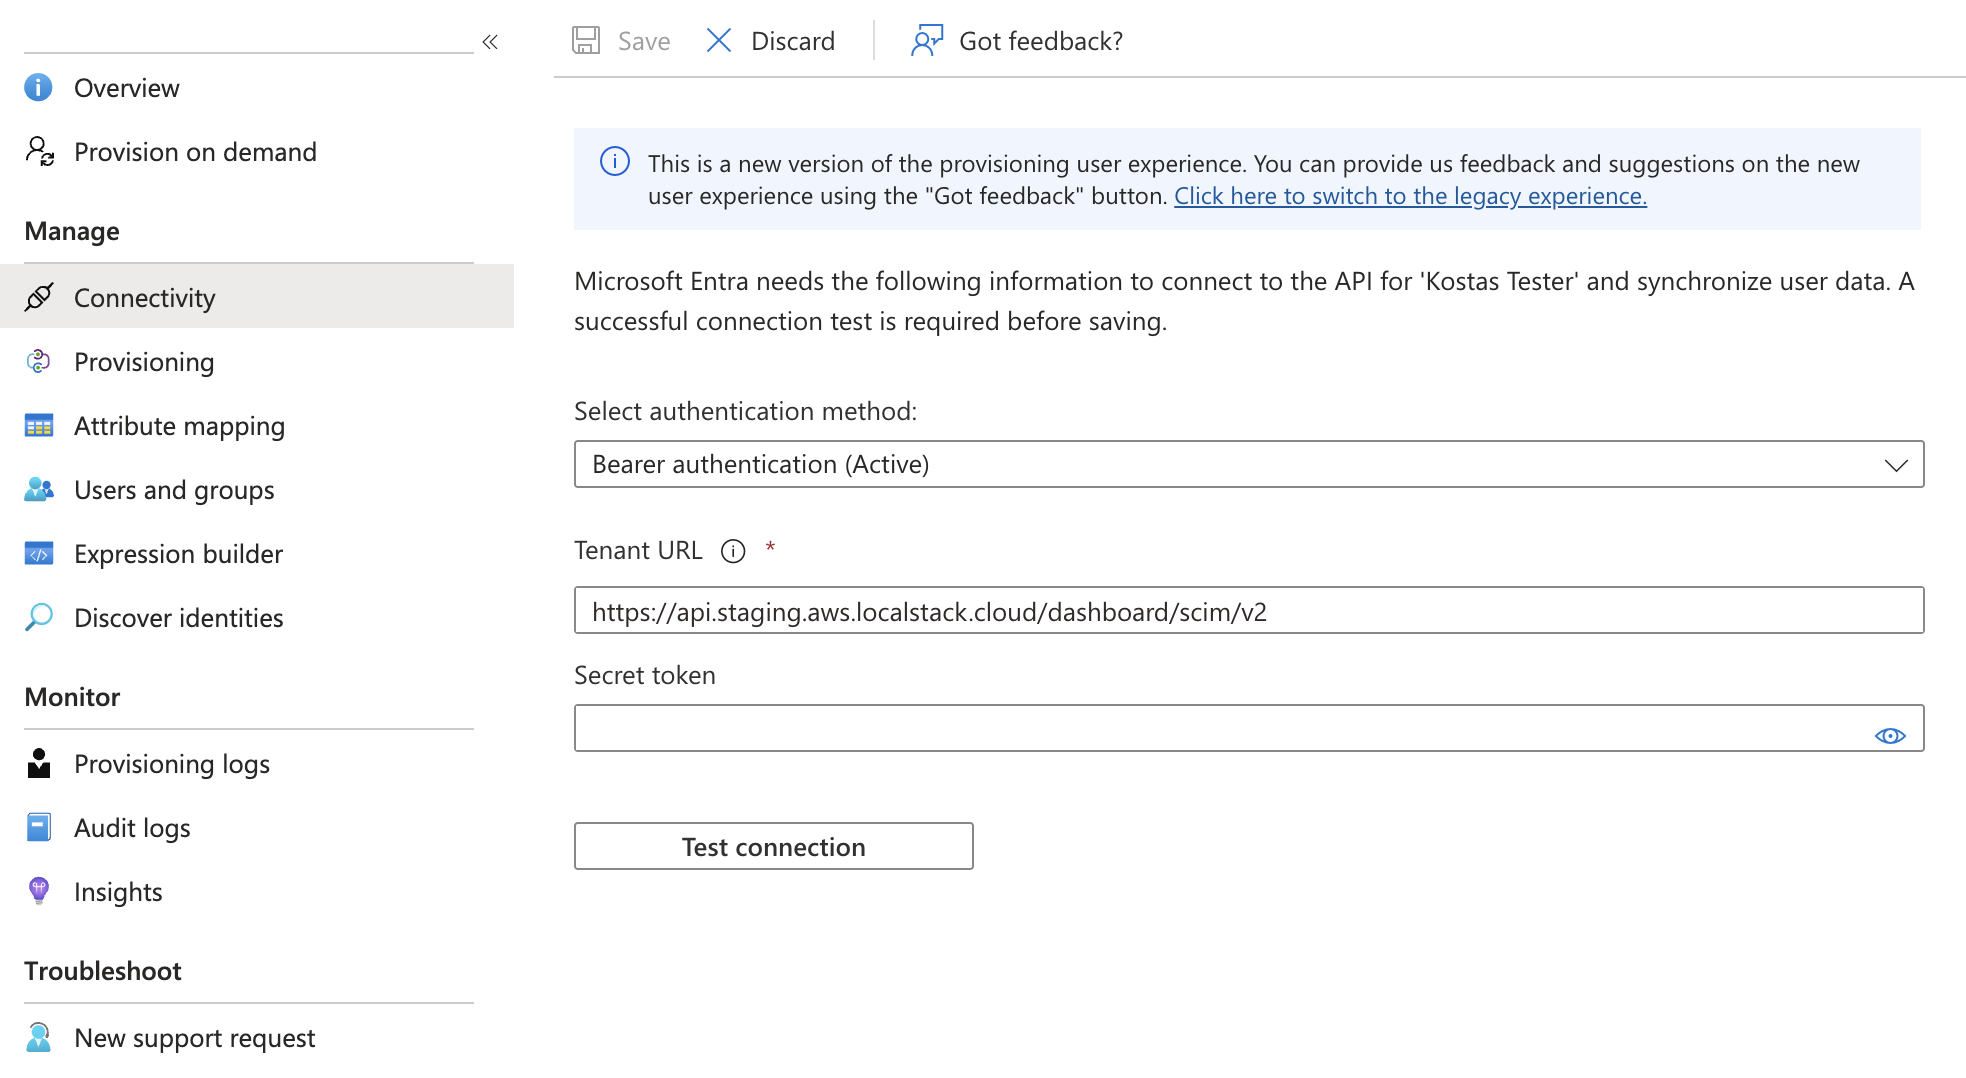The image size is (1966, 1078).
Task: Click the Save toolbar label
Action: click(644, 41)
